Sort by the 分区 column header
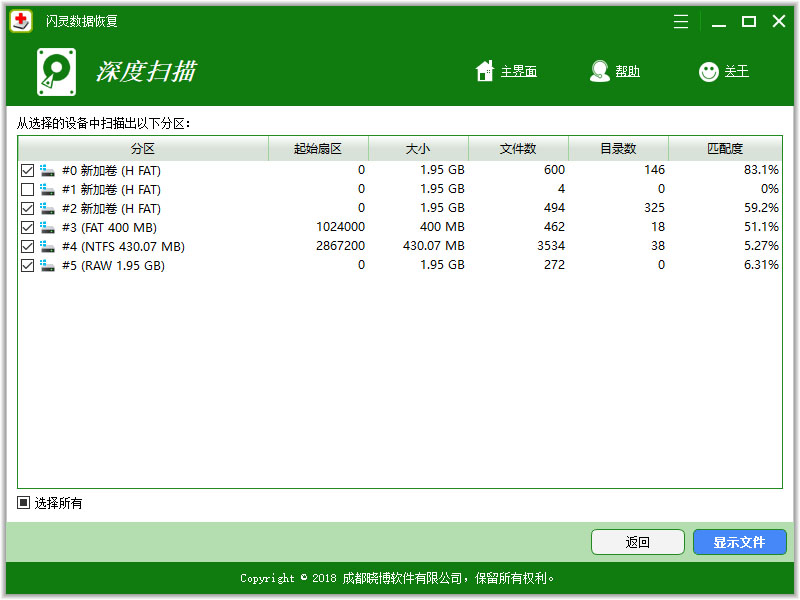Screen dimensions: 800x600 pos(143,148)
